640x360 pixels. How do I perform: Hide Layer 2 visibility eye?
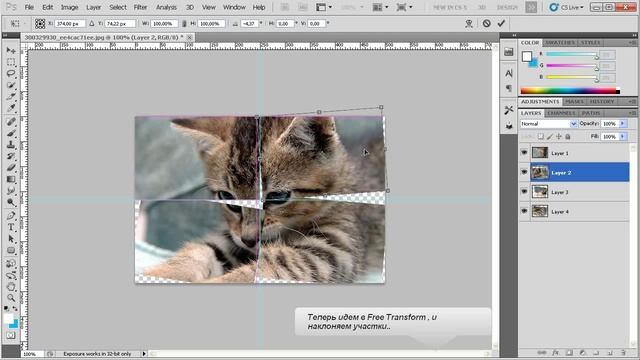[524, 172]
